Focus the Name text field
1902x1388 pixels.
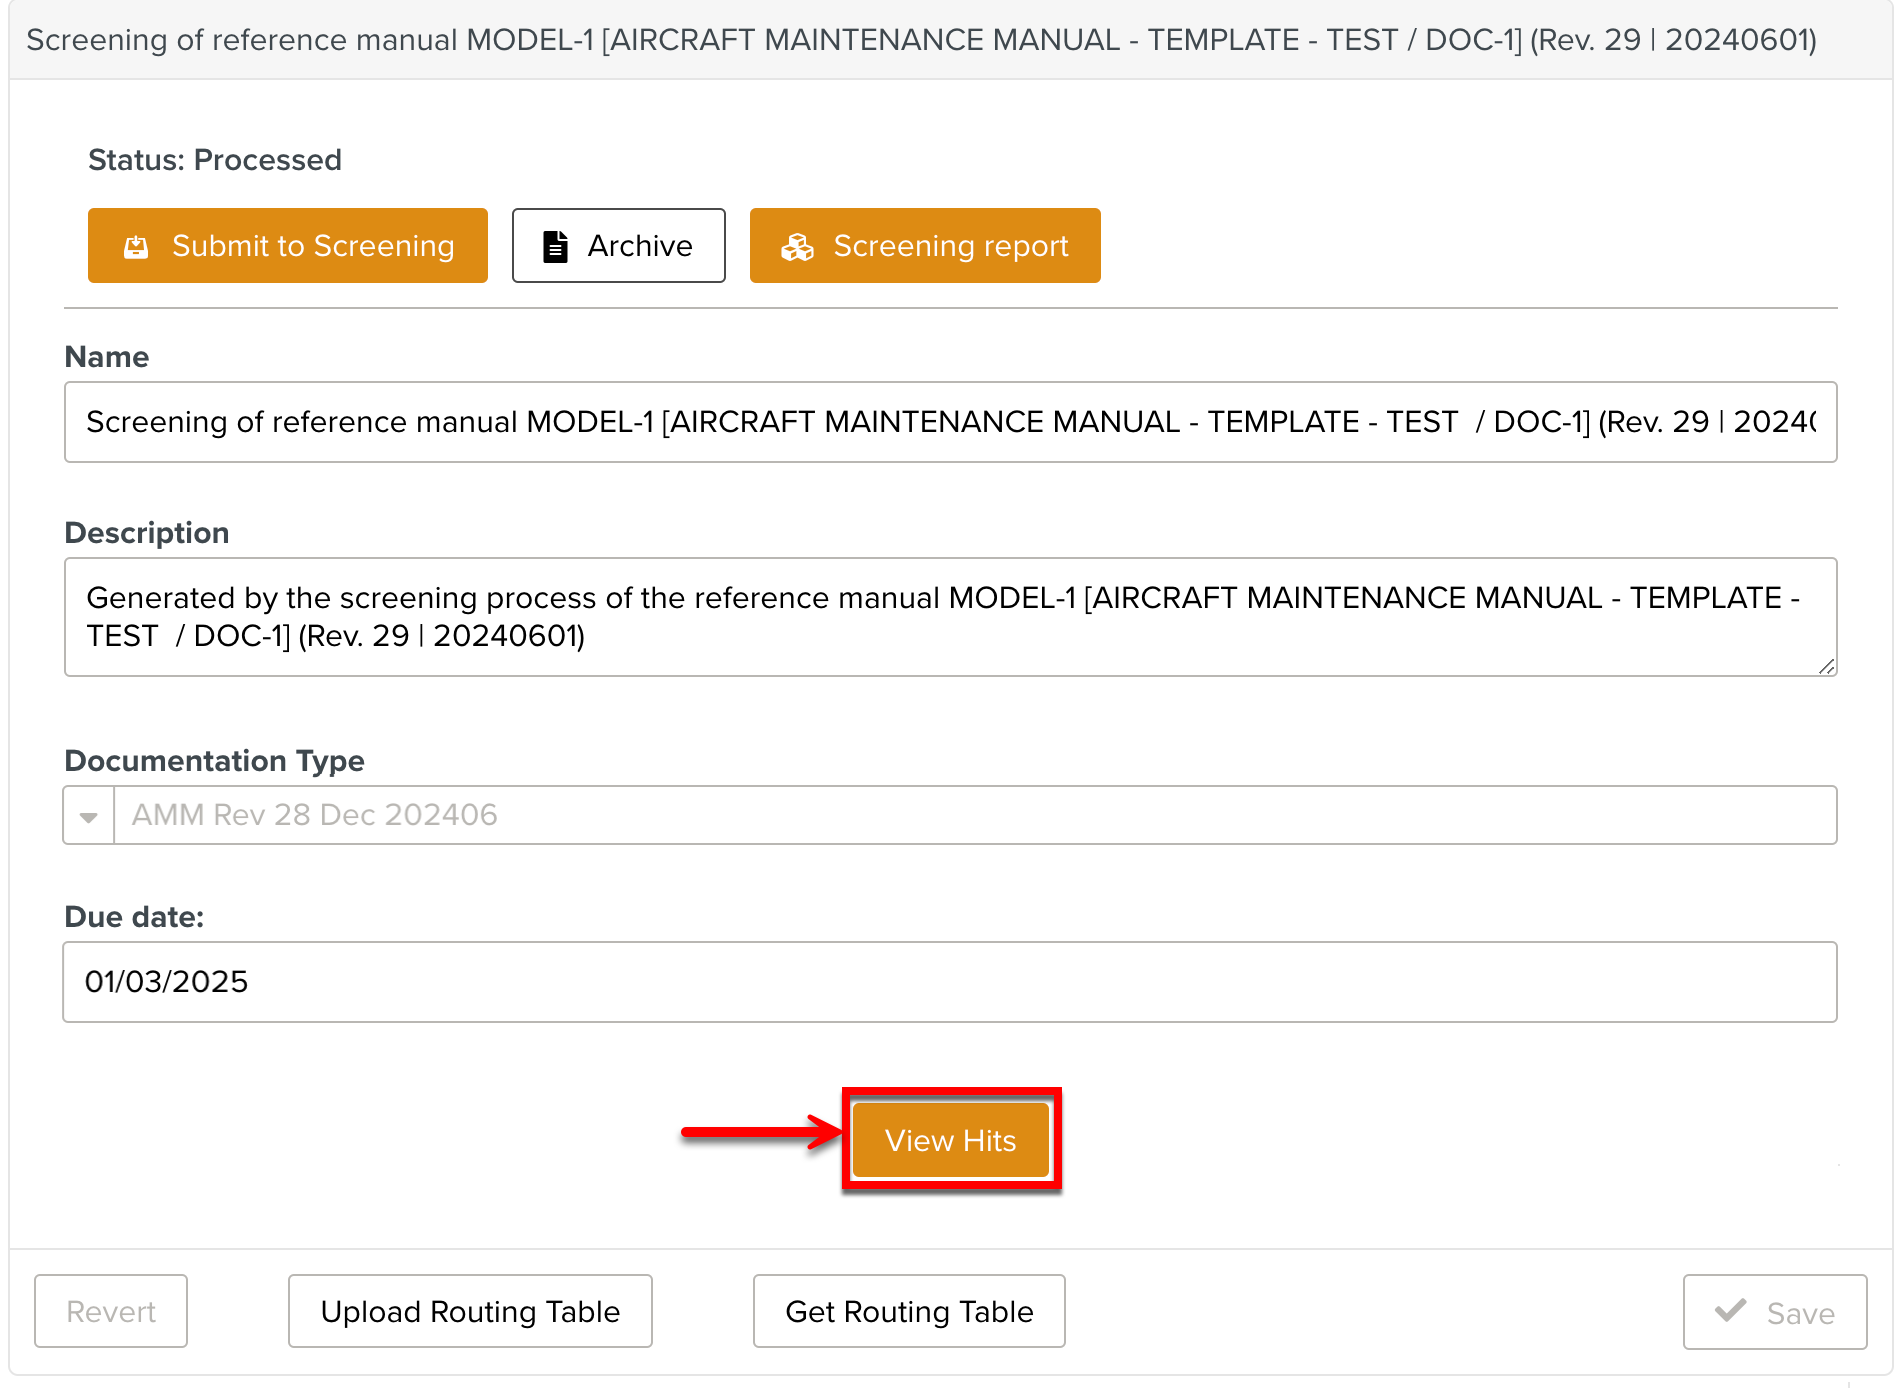pyautogui.click(x=950, y=422)
